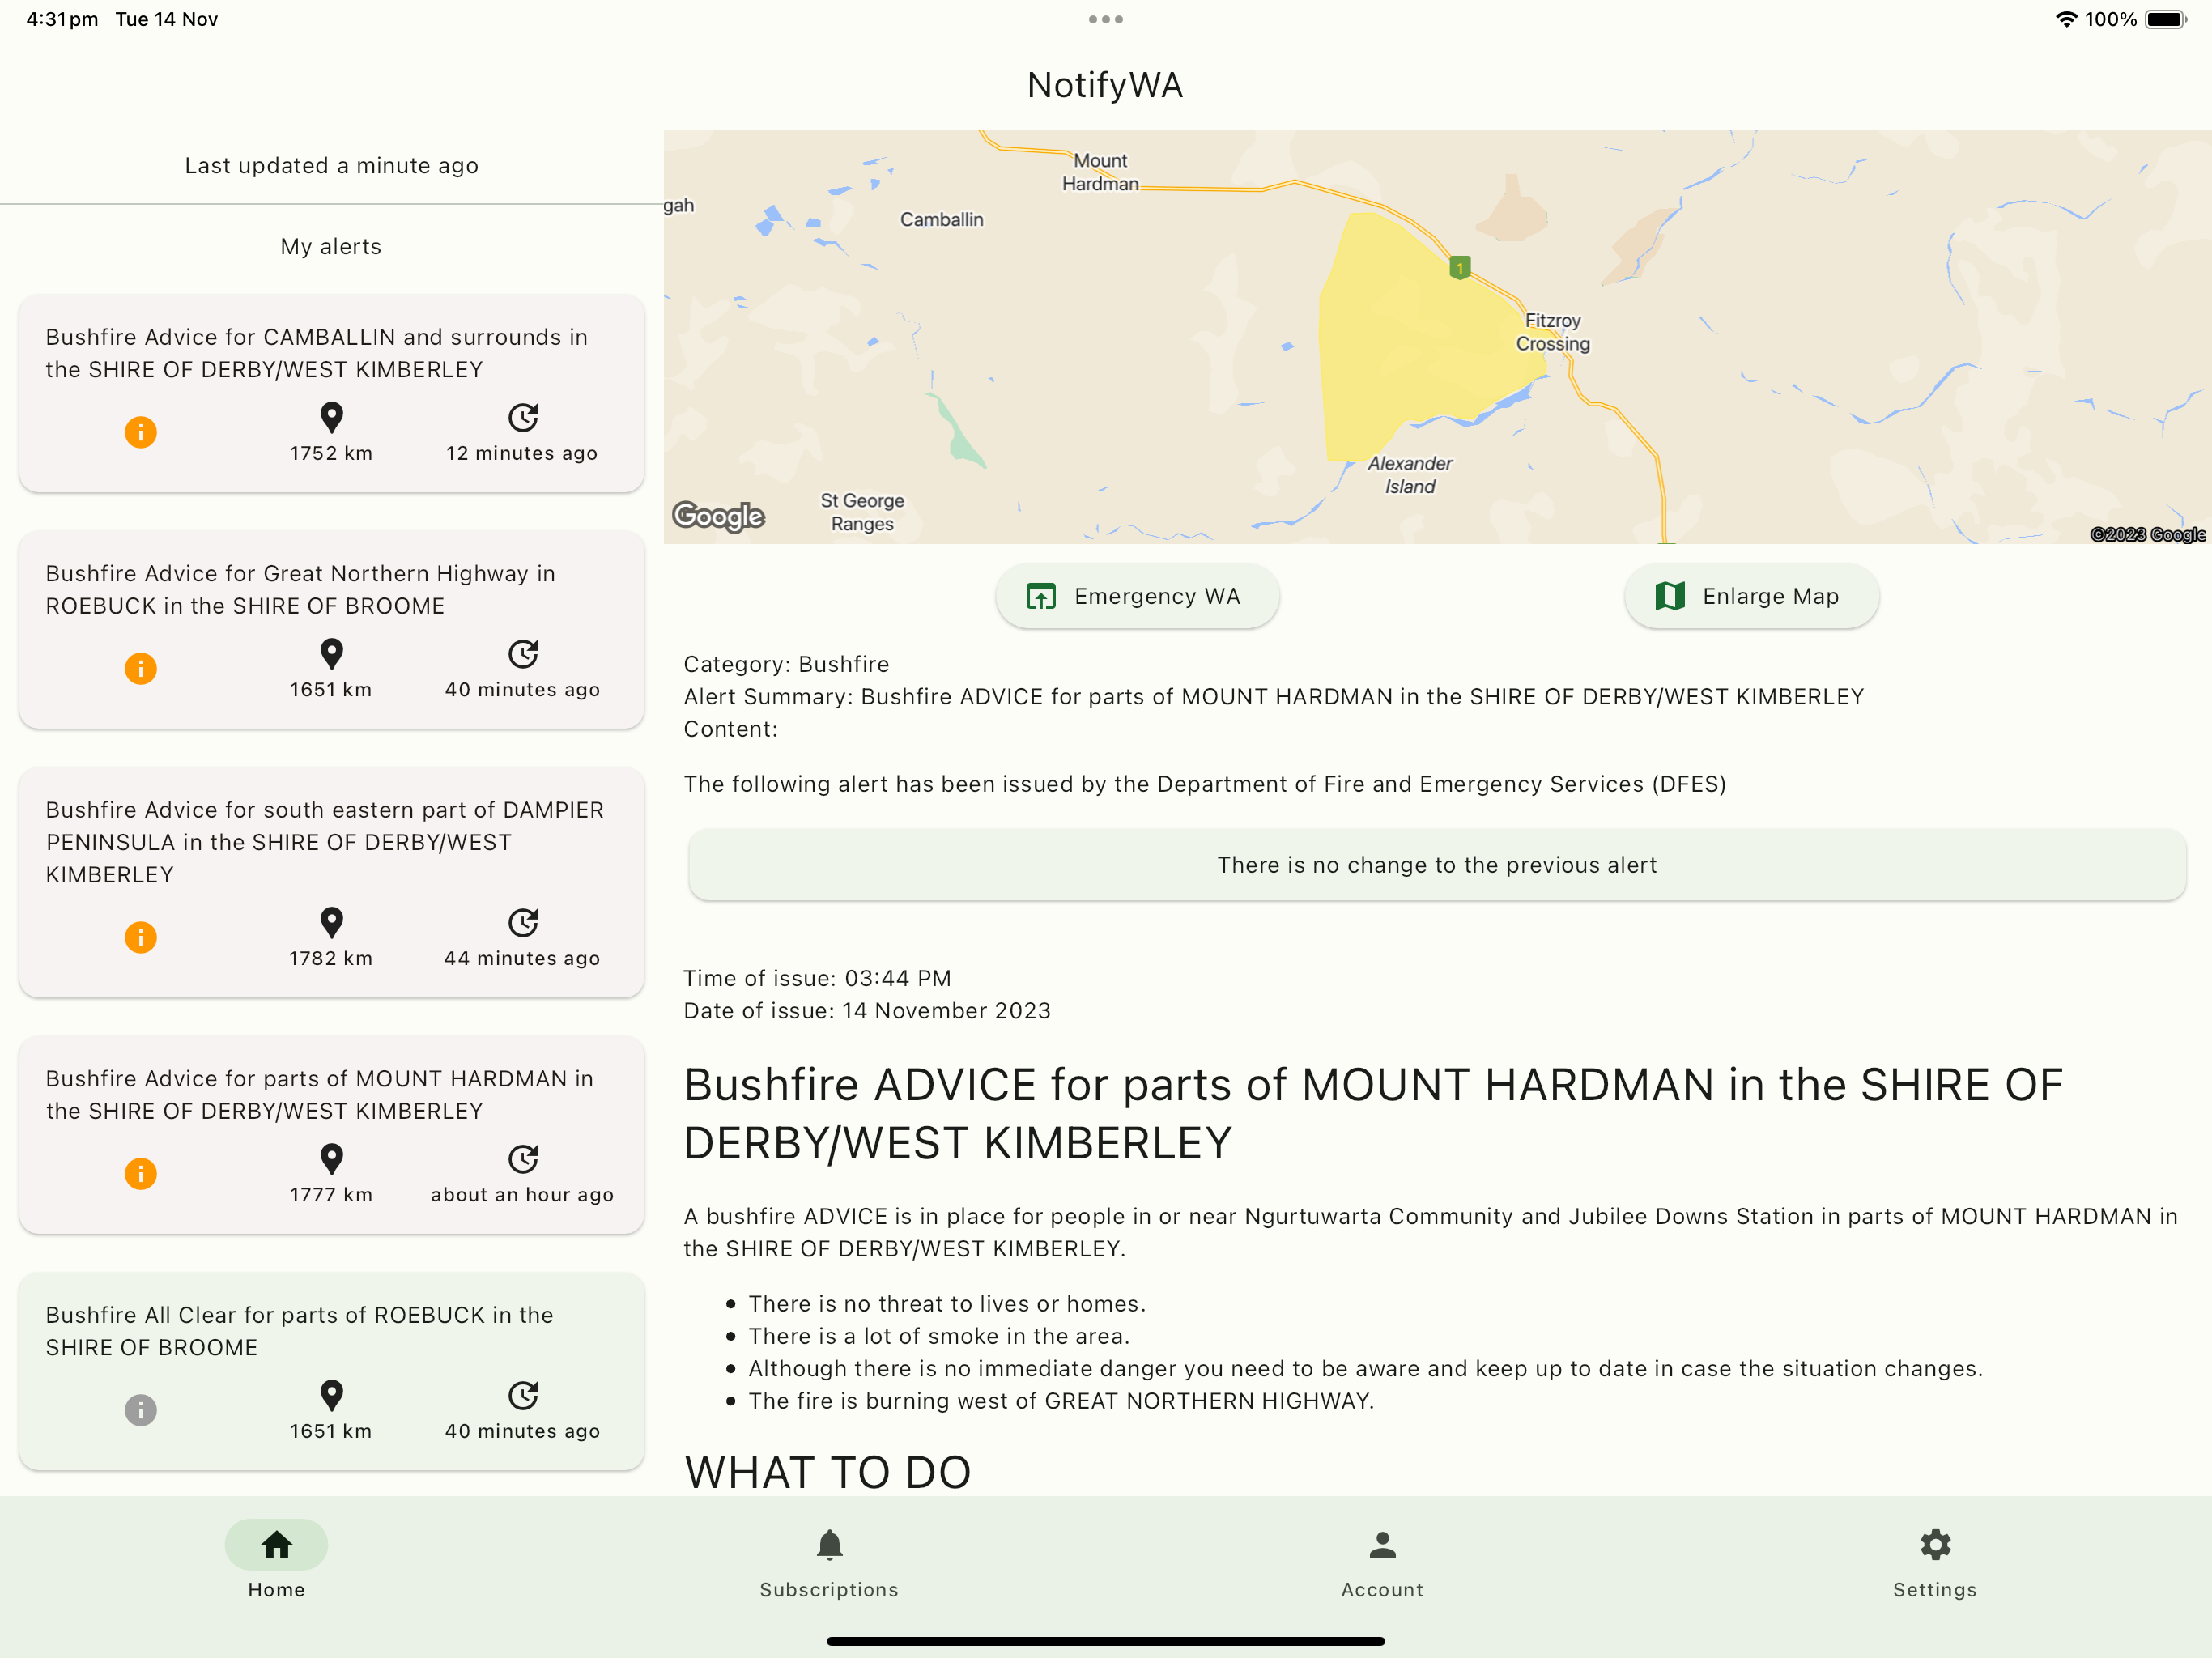Open Bushfire All Clear ROEBUCK alert card
Viewport: 2212px width, 1658px height.
click(331, 1371)
